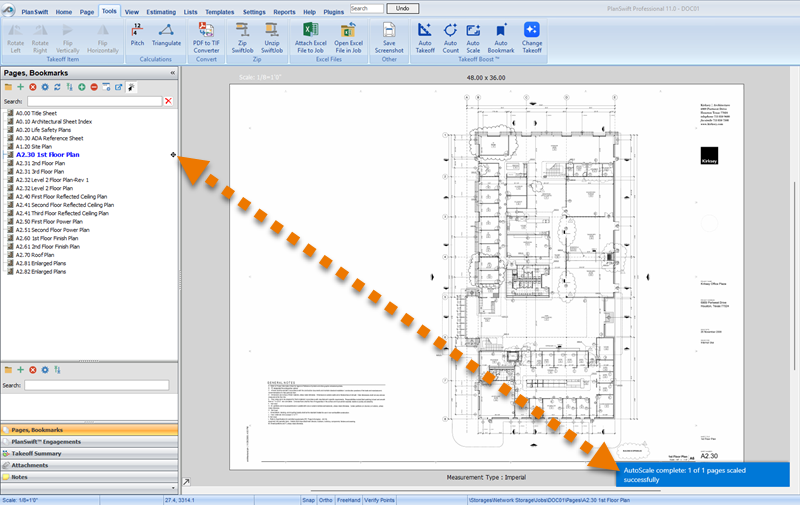The width and height of the screenshot is (800, 505).
Task: Click Change Takeoff
Action: point(532,39)
